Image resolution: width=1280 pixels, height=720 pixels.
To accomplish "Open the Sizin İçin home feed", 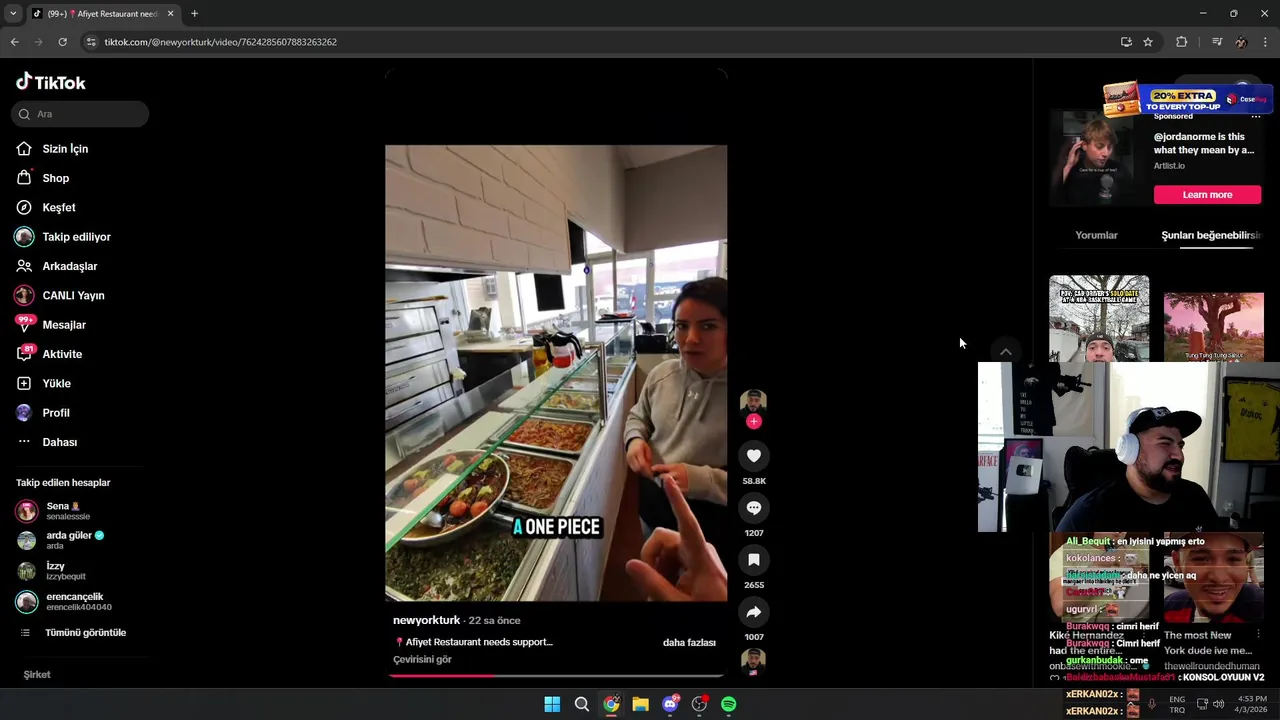I will click(65, 149).
